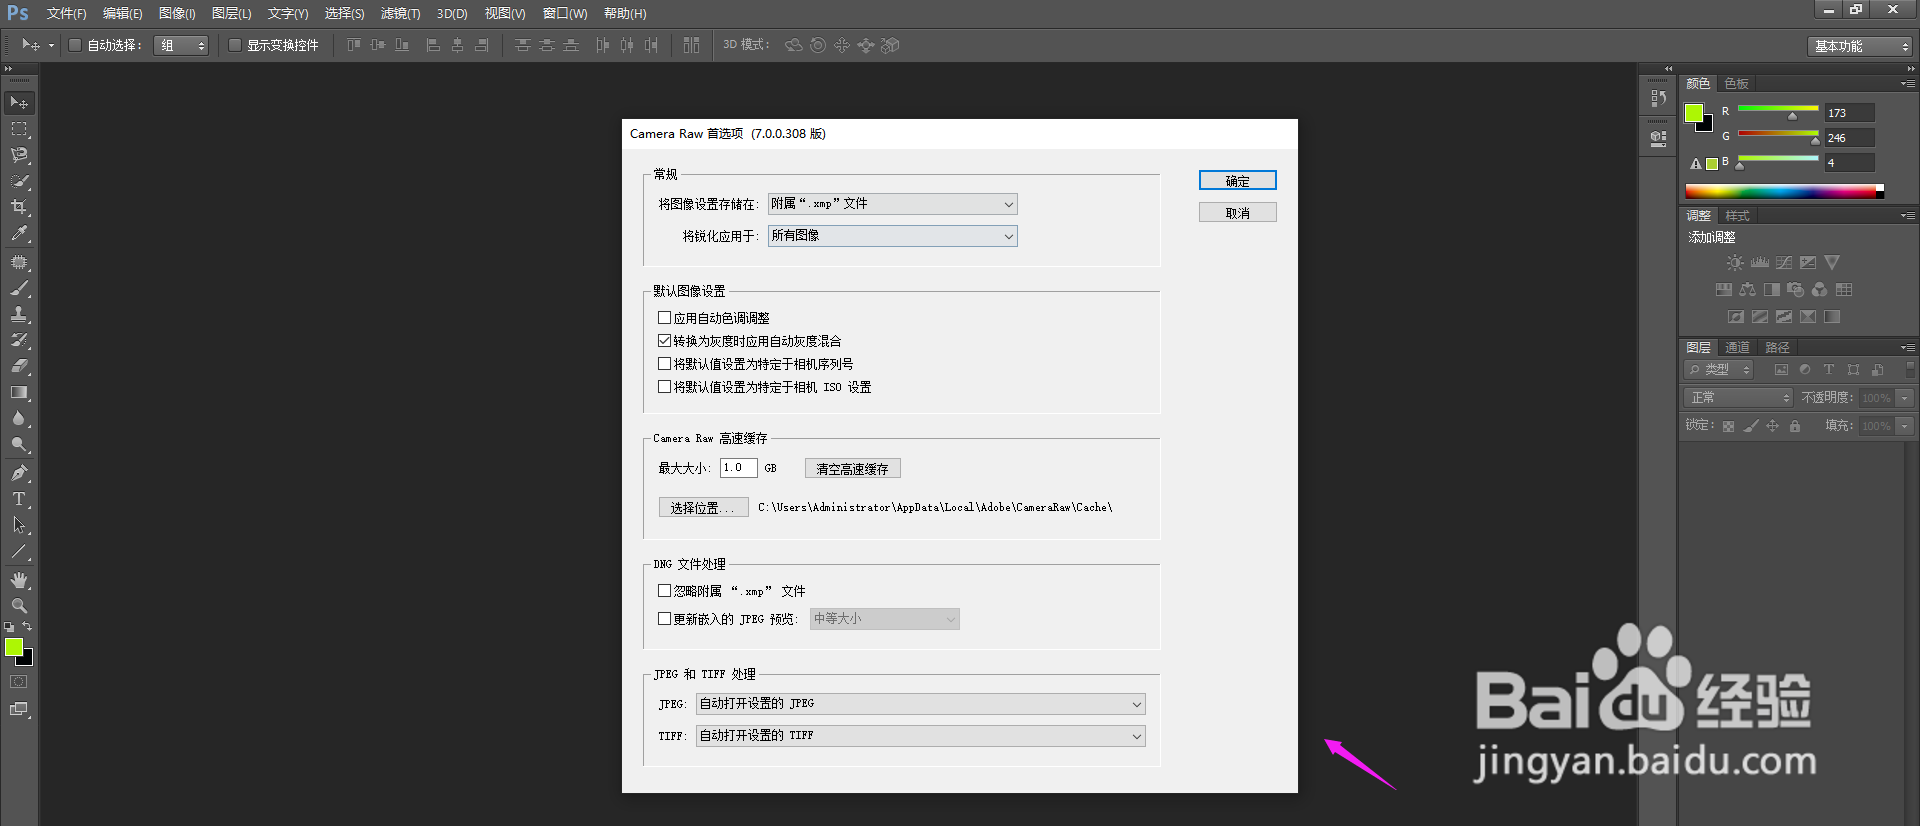
Task: Open auto-select 组 dropdown in options bar
Action: [181, 46]
